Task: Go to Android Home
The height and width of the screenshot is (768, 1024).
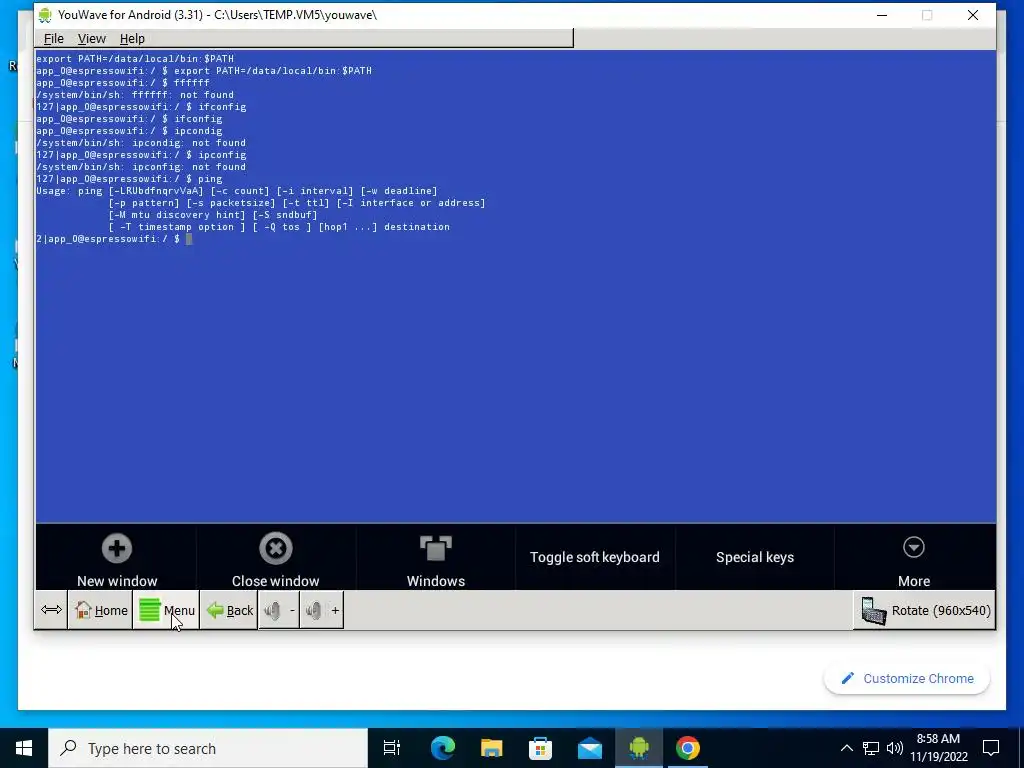Action: [x=101, y=610]
